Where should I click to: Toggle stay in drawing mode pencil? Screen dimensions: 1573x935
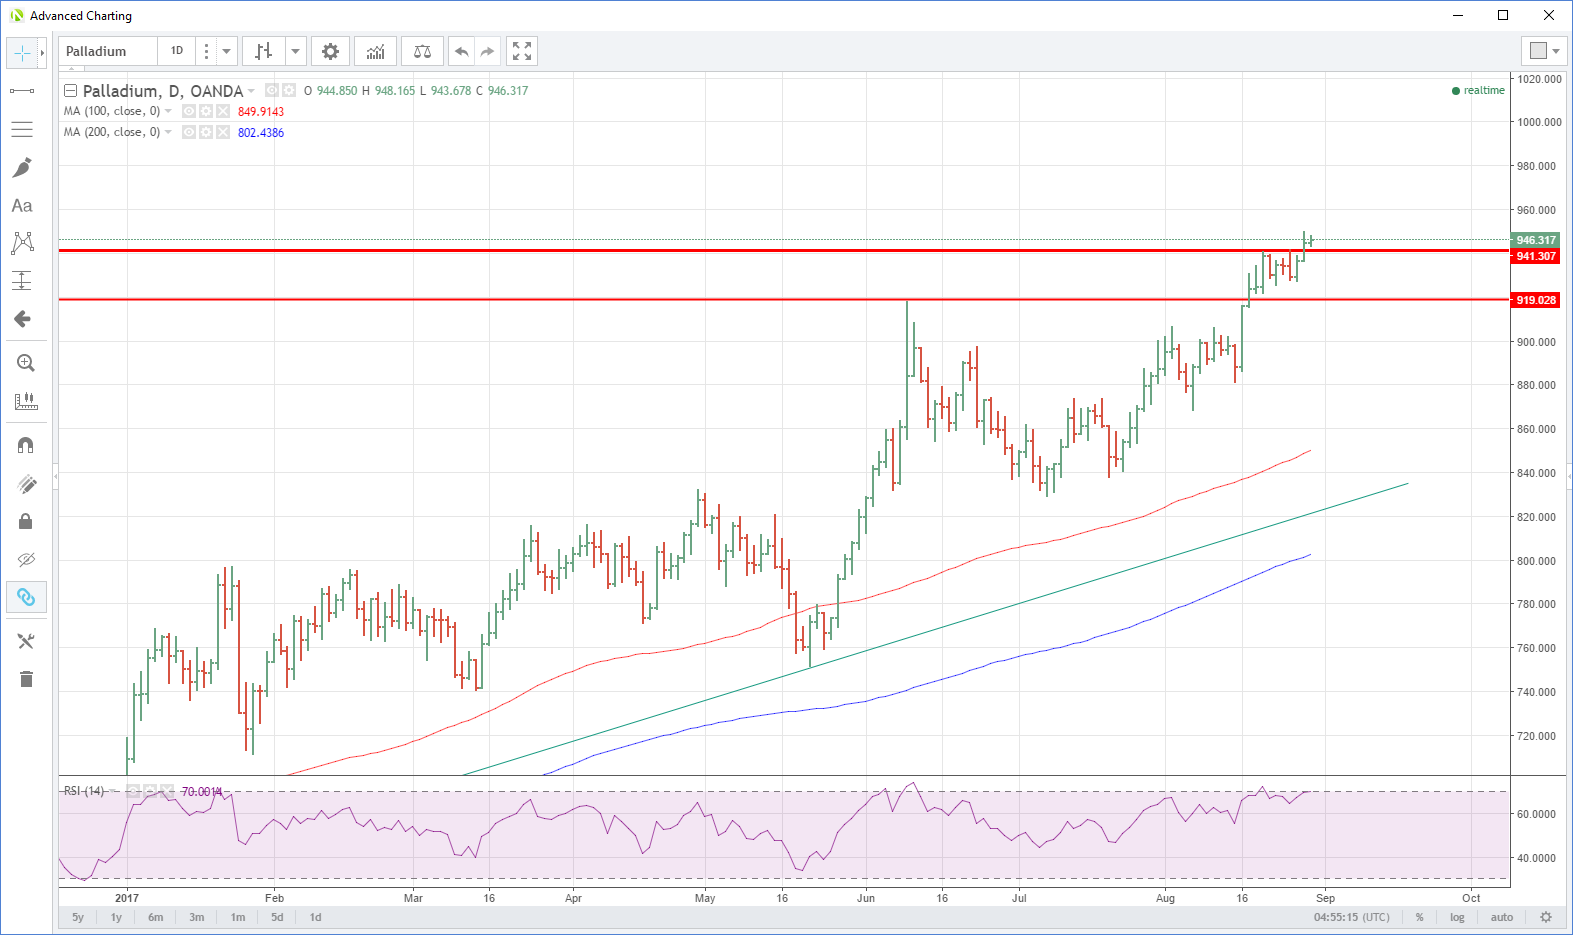pos(26,483)
